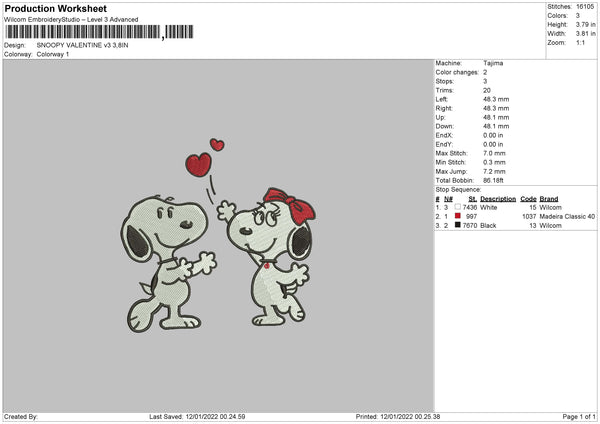Screen dimensions: 600x424
Task: Select the Width value '3.81 in'
Action: point(585,34)
